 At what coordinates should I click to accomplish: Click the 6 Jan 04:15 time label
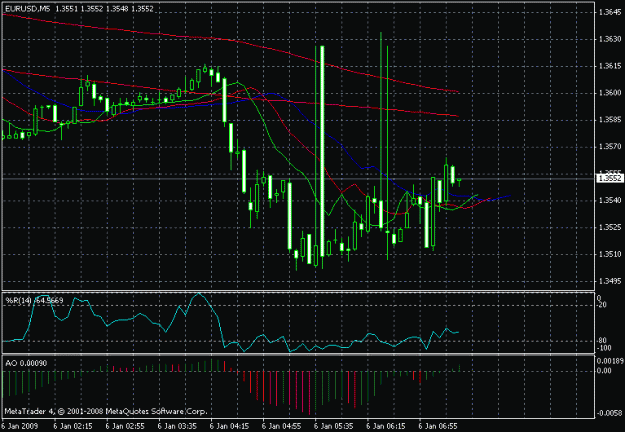(230, 426)
